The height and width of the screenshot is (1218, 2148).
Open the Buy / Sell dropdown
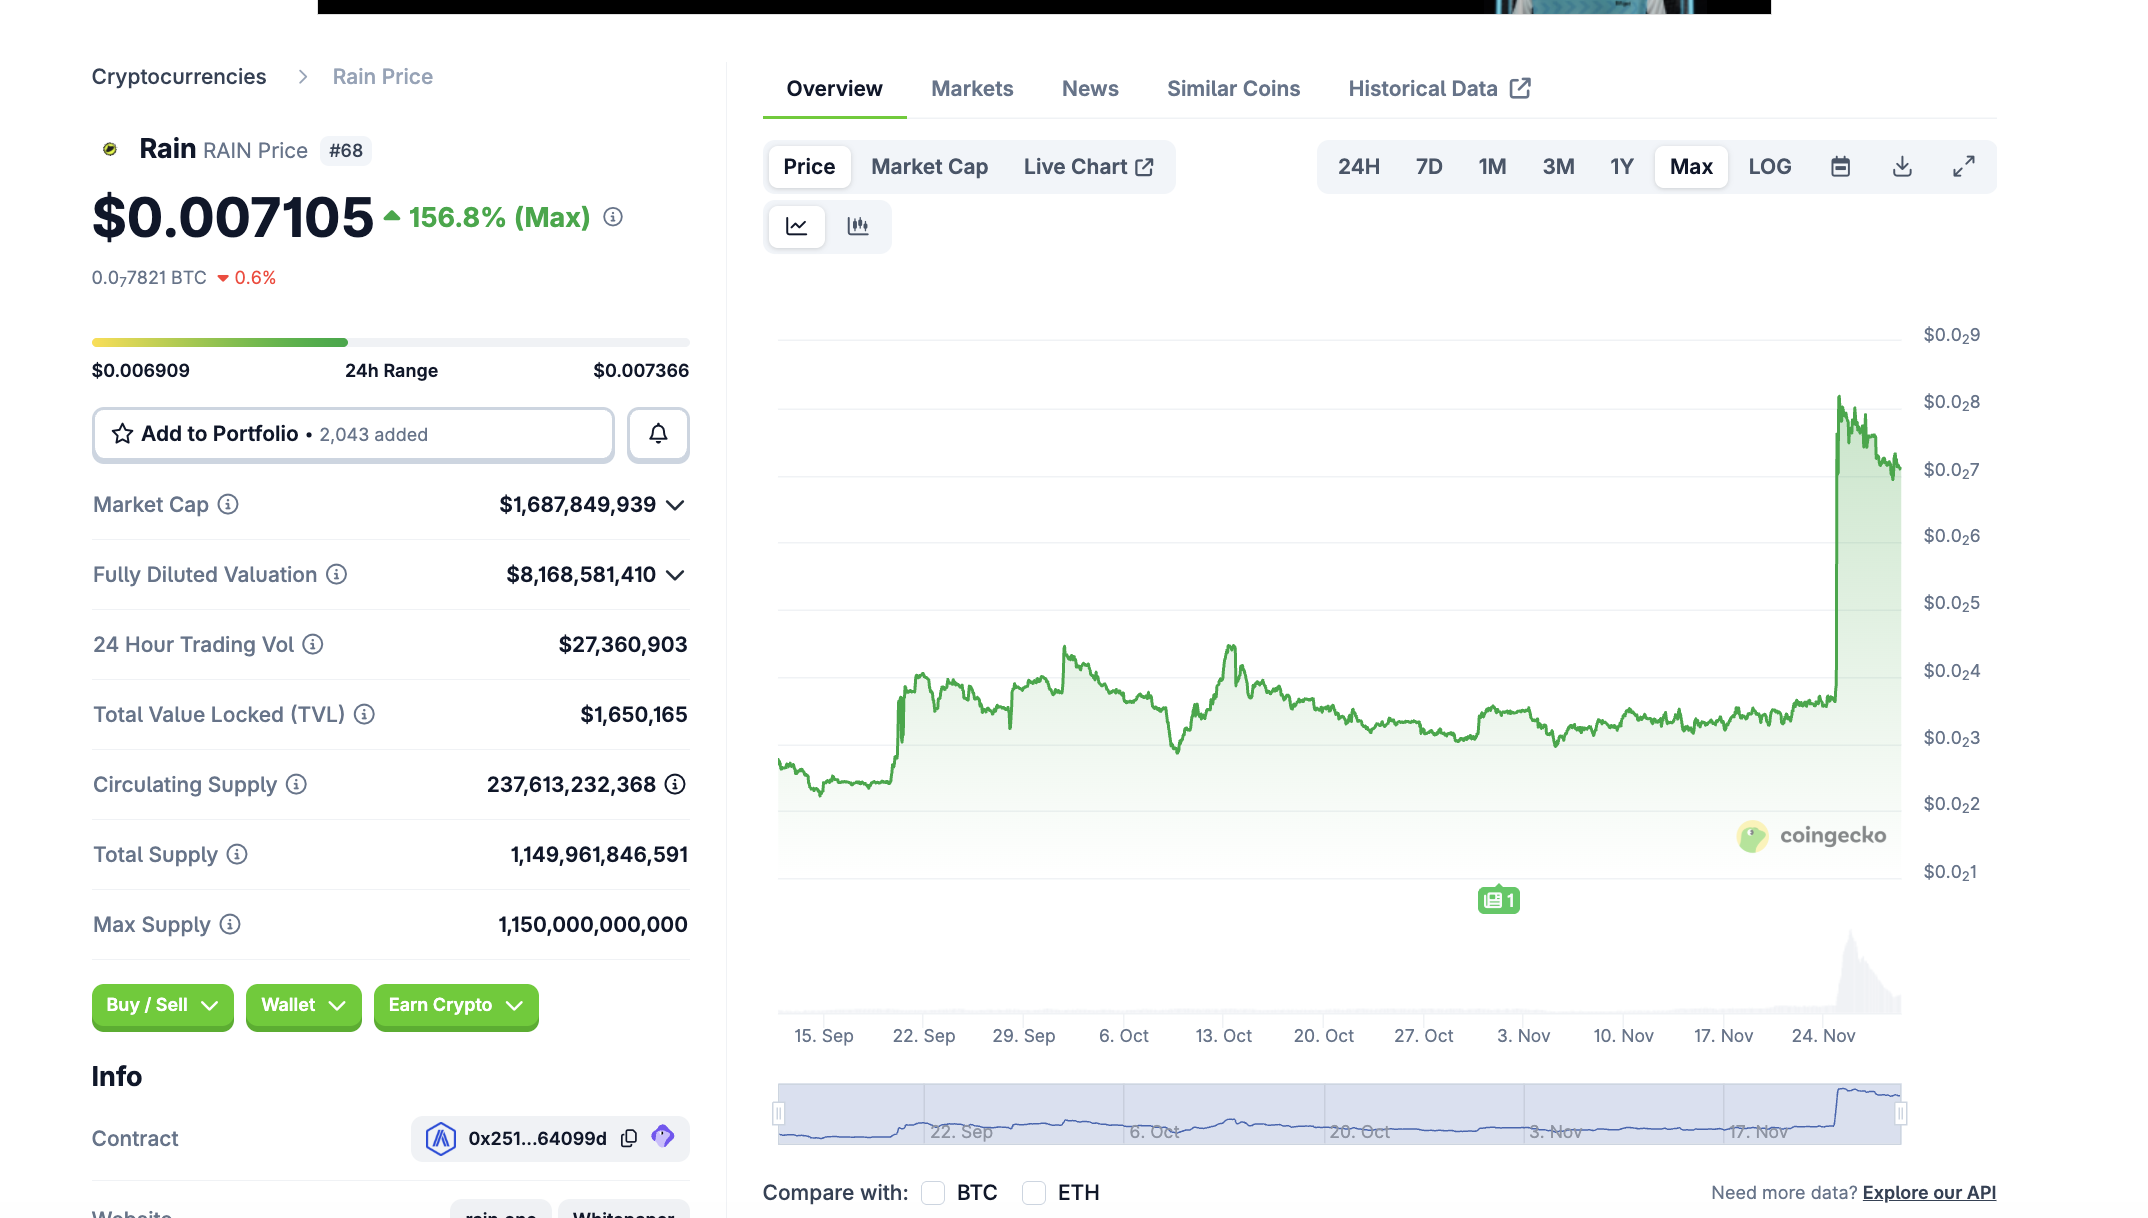coord(162,1005)
